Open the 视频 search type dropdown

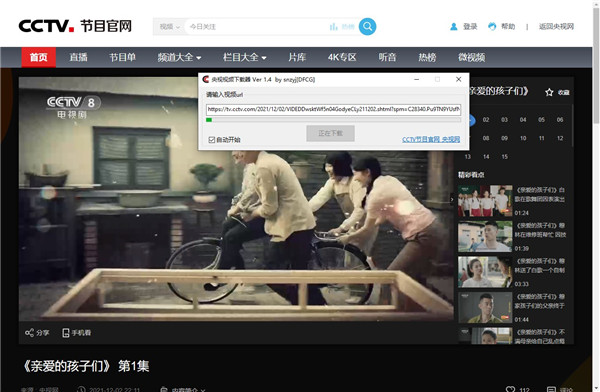pyautogui.click(x=170, y=26)
